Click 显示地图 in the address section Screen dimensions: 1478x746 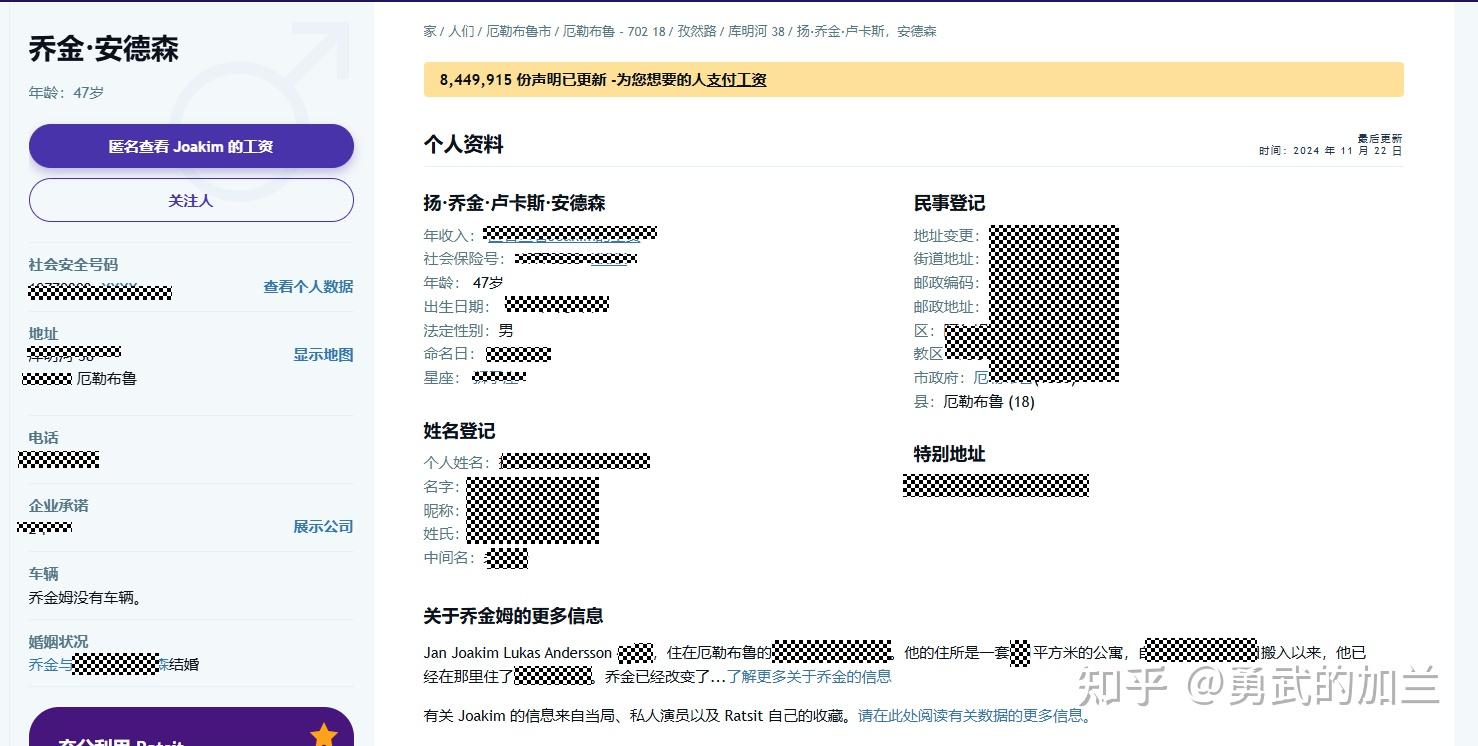click(322, 354)
